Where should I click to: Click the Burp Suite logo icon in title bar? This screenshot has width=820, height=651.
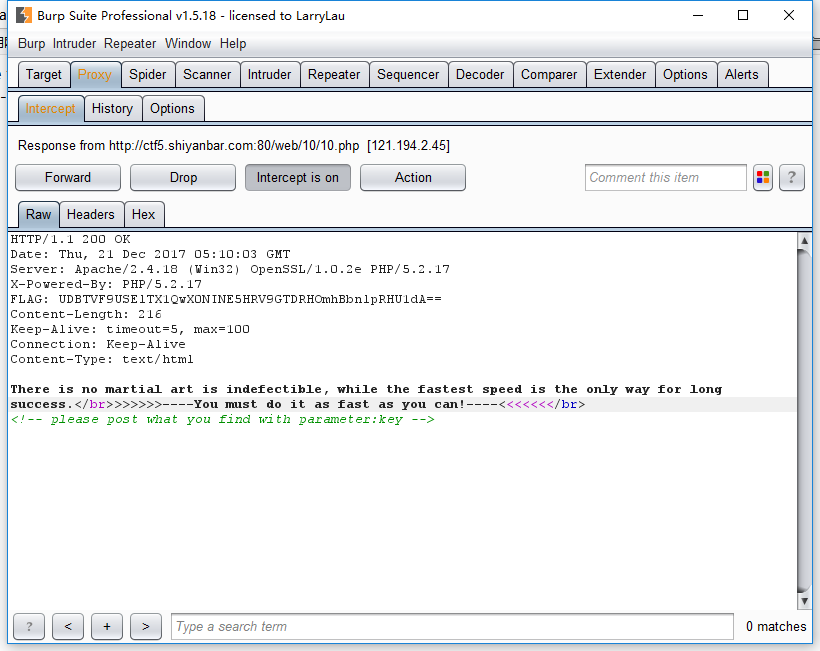24,15
